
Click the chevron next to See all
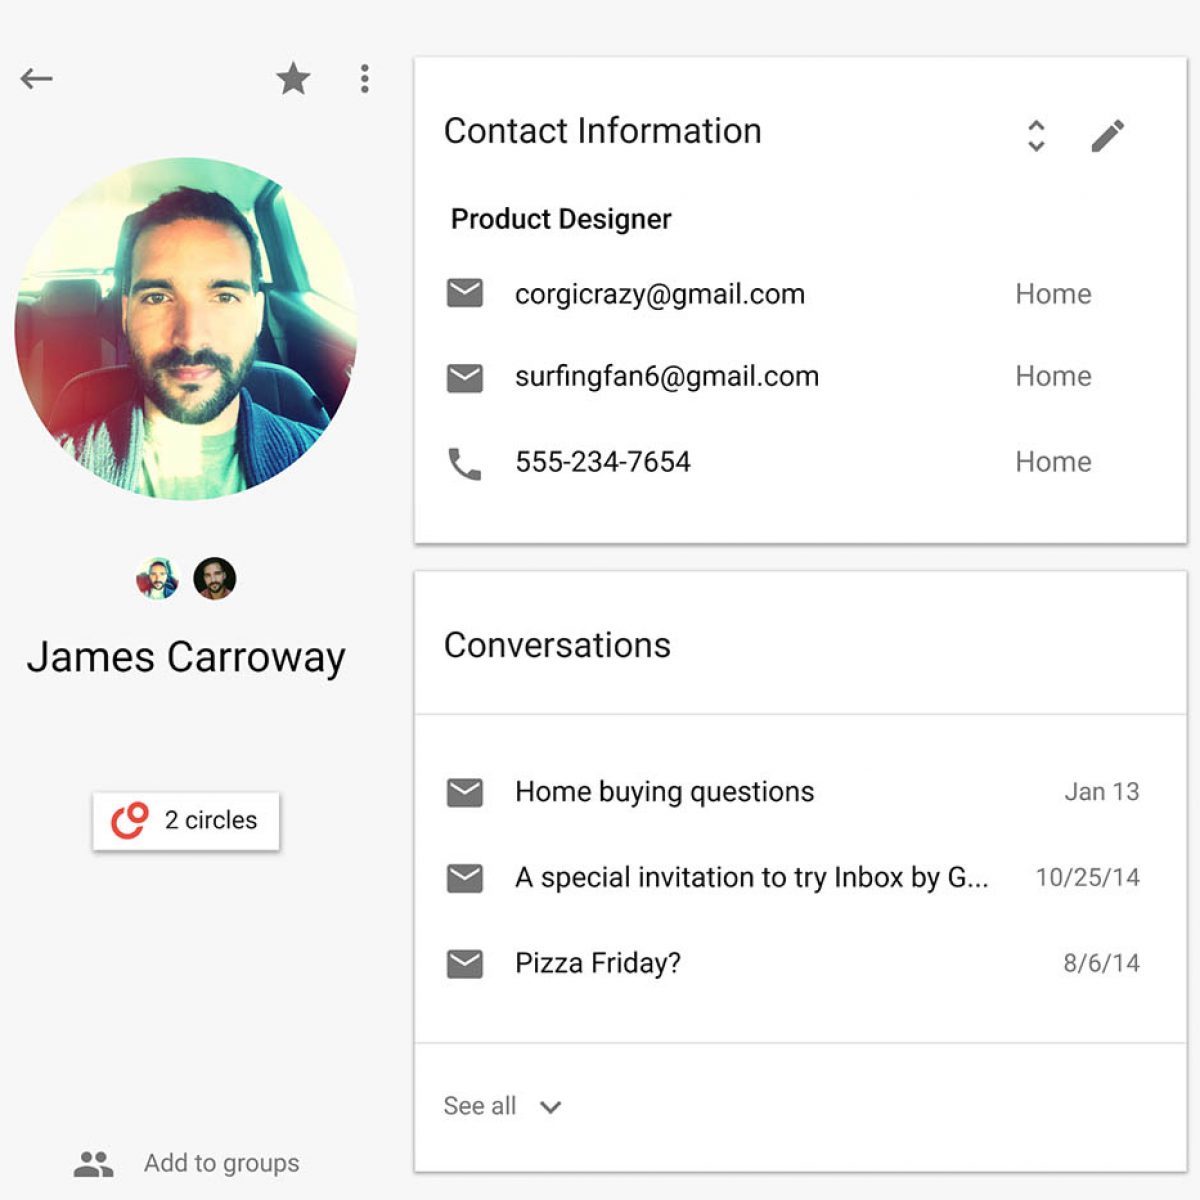(551, 1107)
